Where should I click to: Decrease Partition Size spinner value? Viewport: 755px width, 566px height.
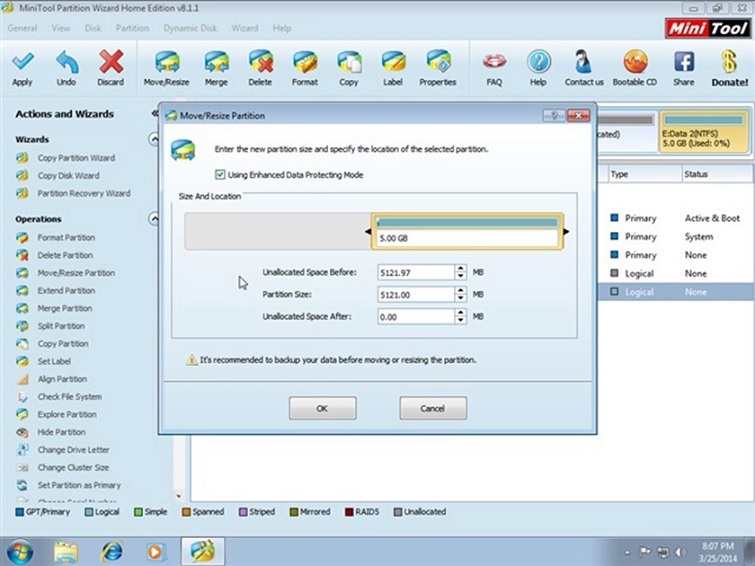[x=460, y=298]
